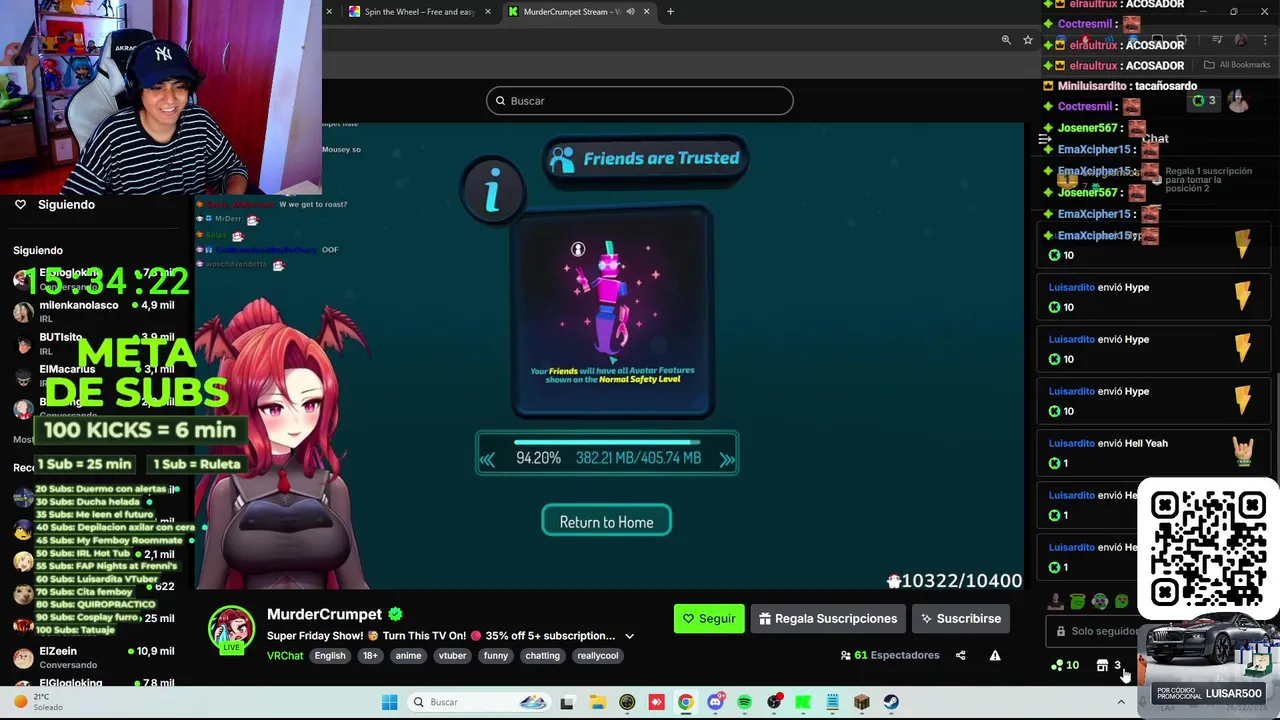This screenshot has height=720, width=1280.
Task: Click the download progress bar at 94.20%
Action: pos(607,441)
